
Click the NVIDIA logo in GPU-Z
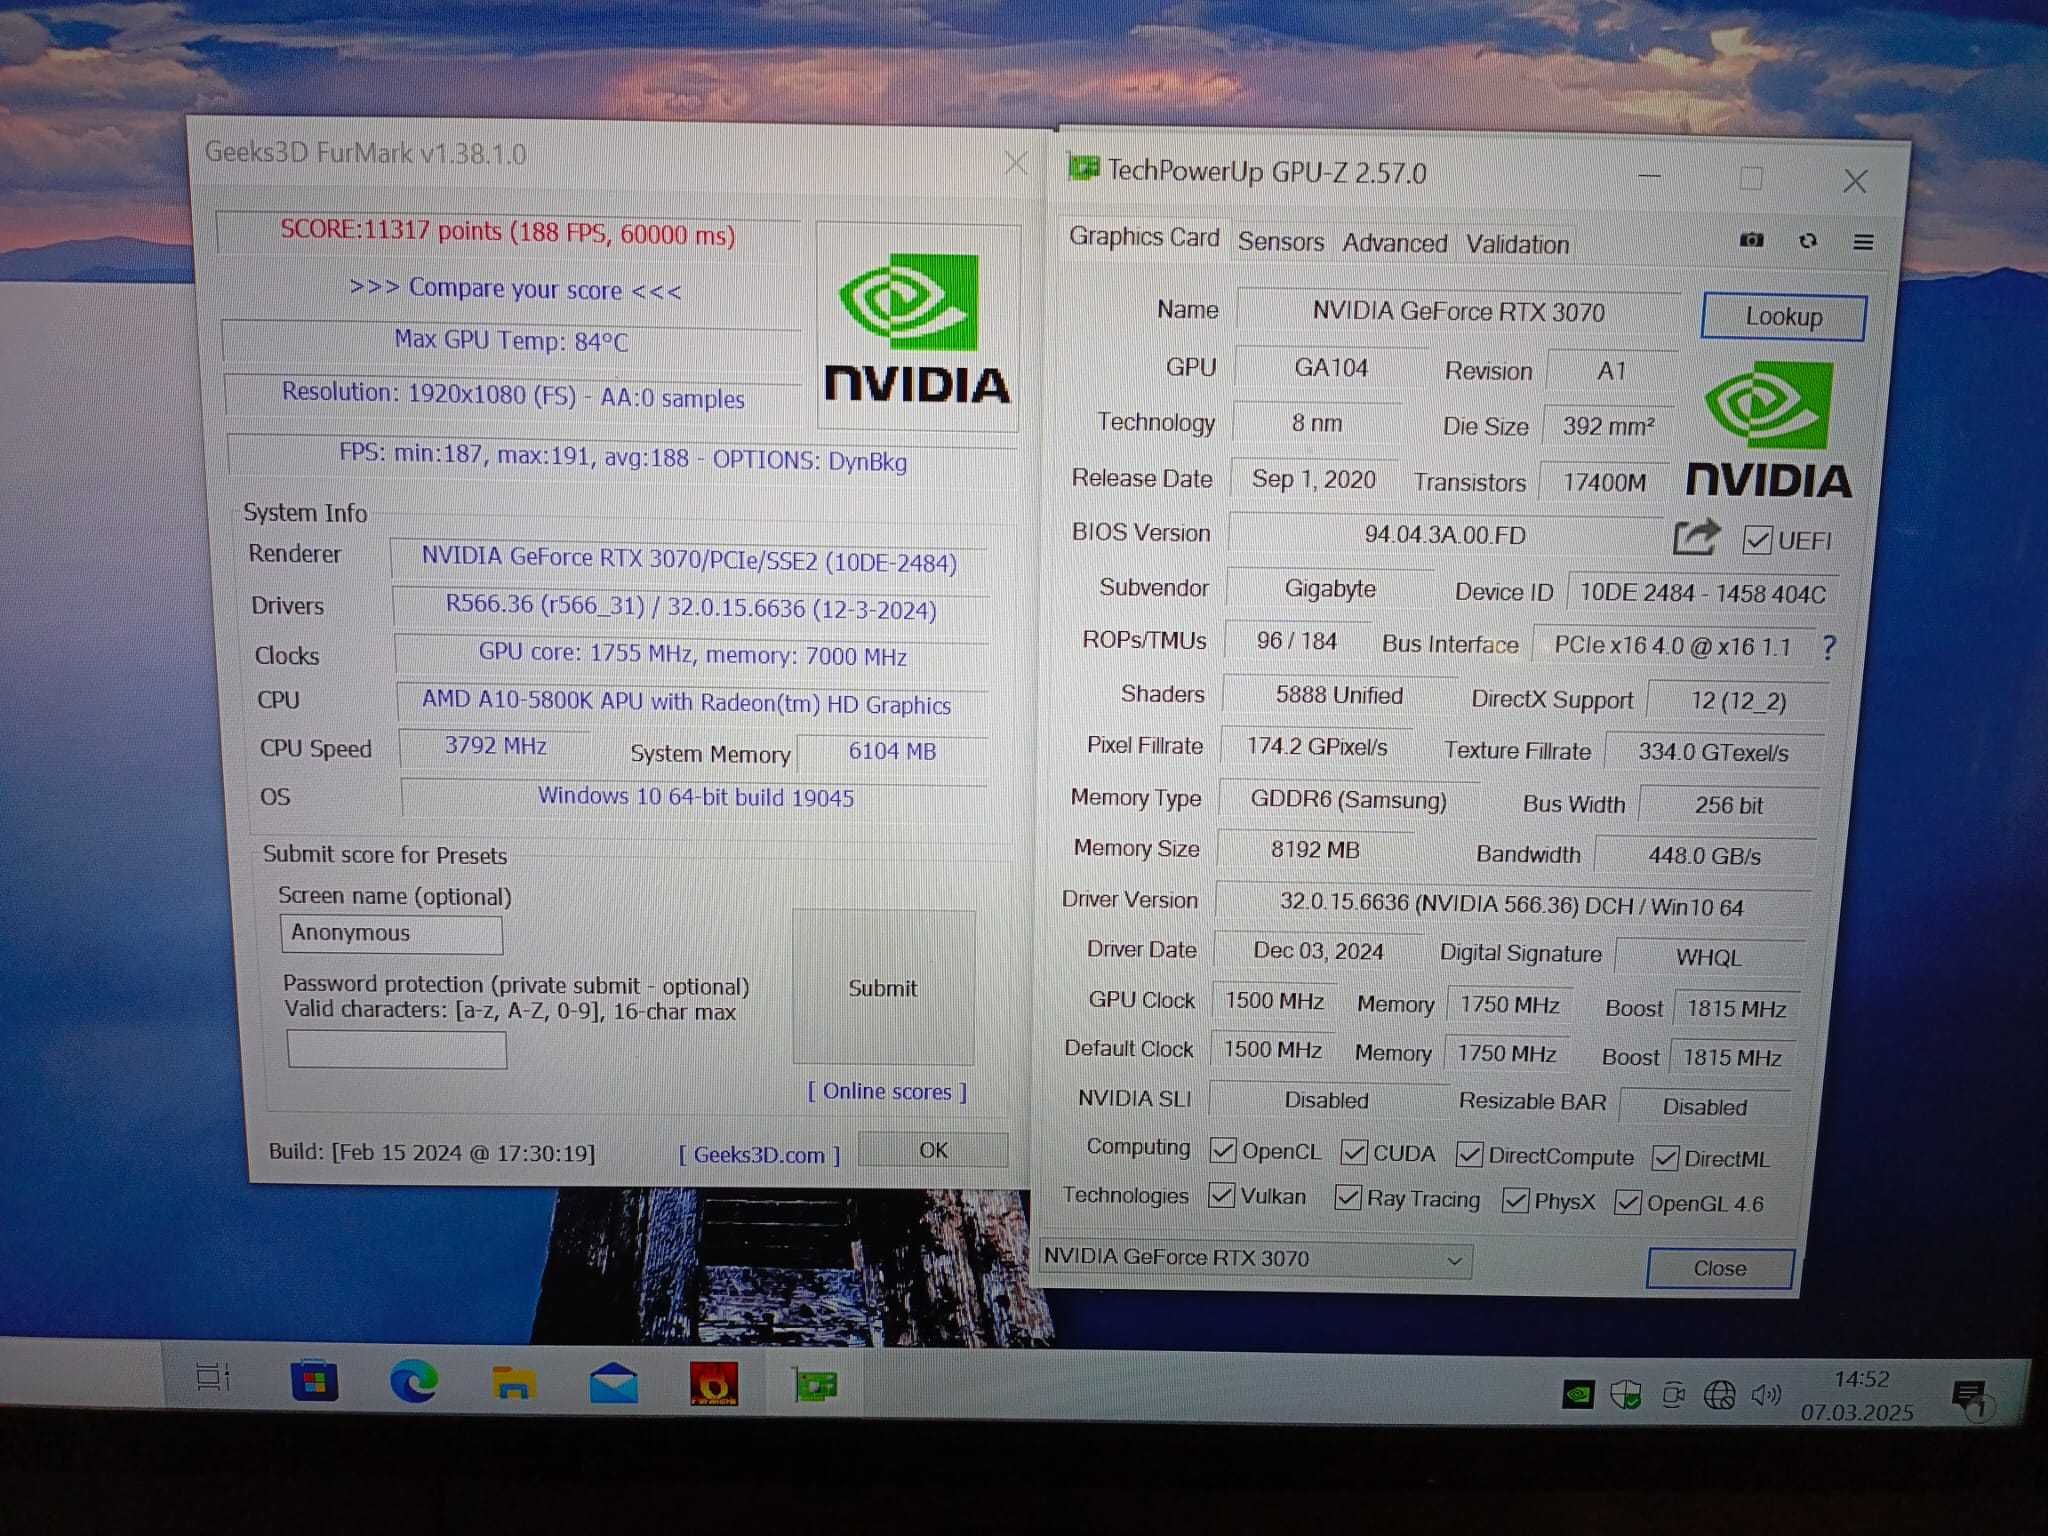(1769, 430)
